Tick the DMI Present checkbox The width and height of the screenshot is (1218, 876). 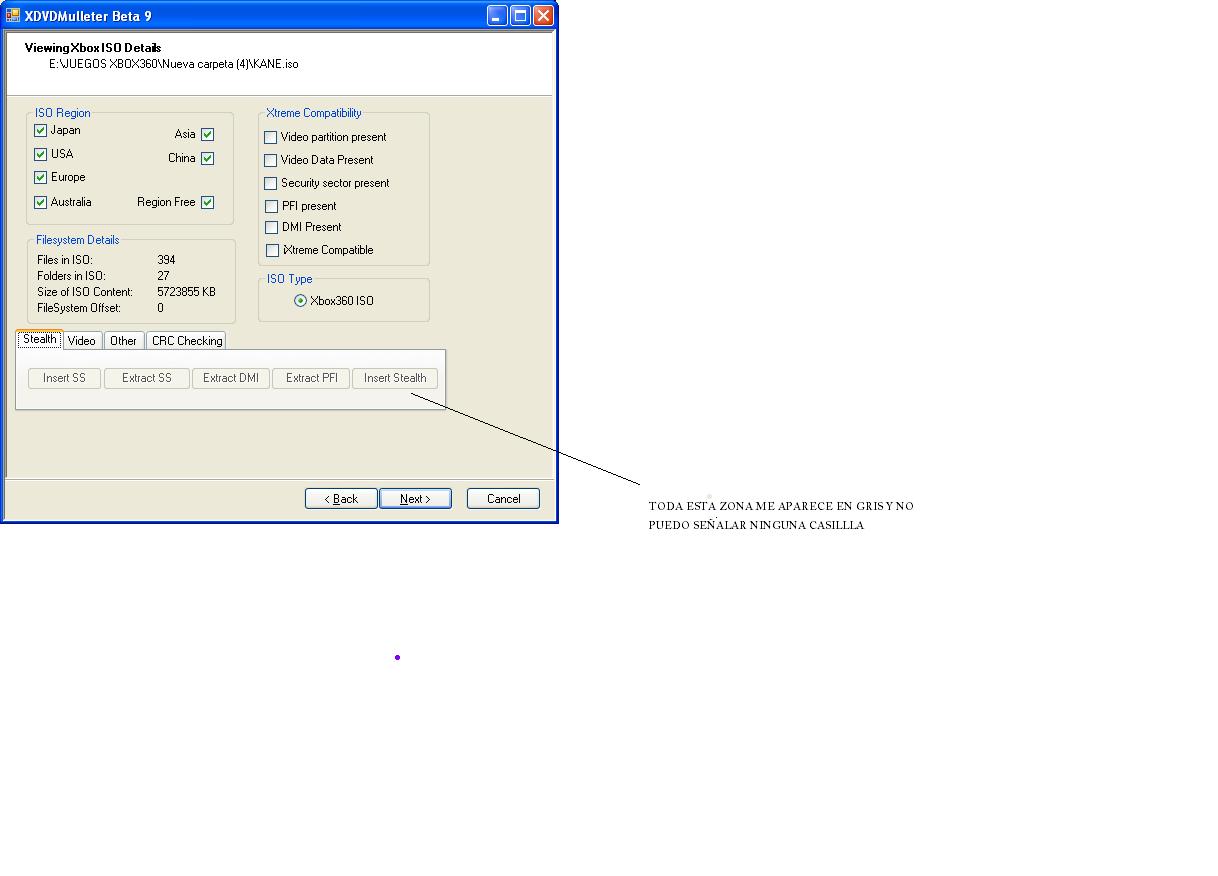click(x=272, y=228)
